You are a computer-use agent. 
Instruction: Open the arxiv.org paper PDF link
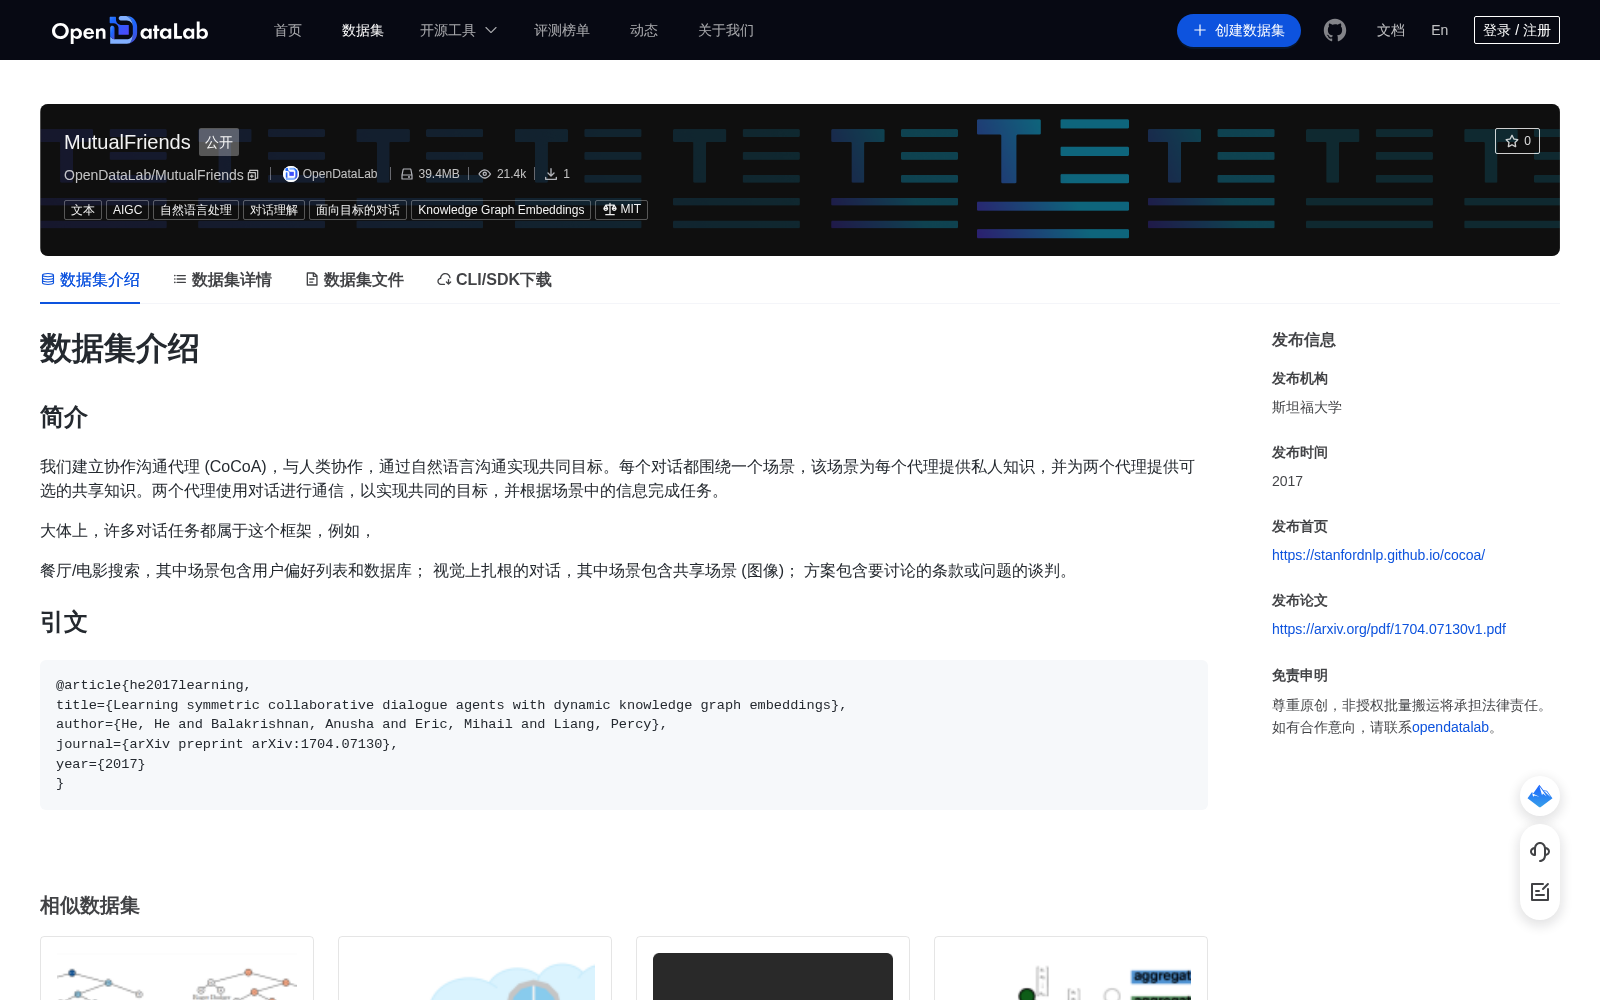1389,629
